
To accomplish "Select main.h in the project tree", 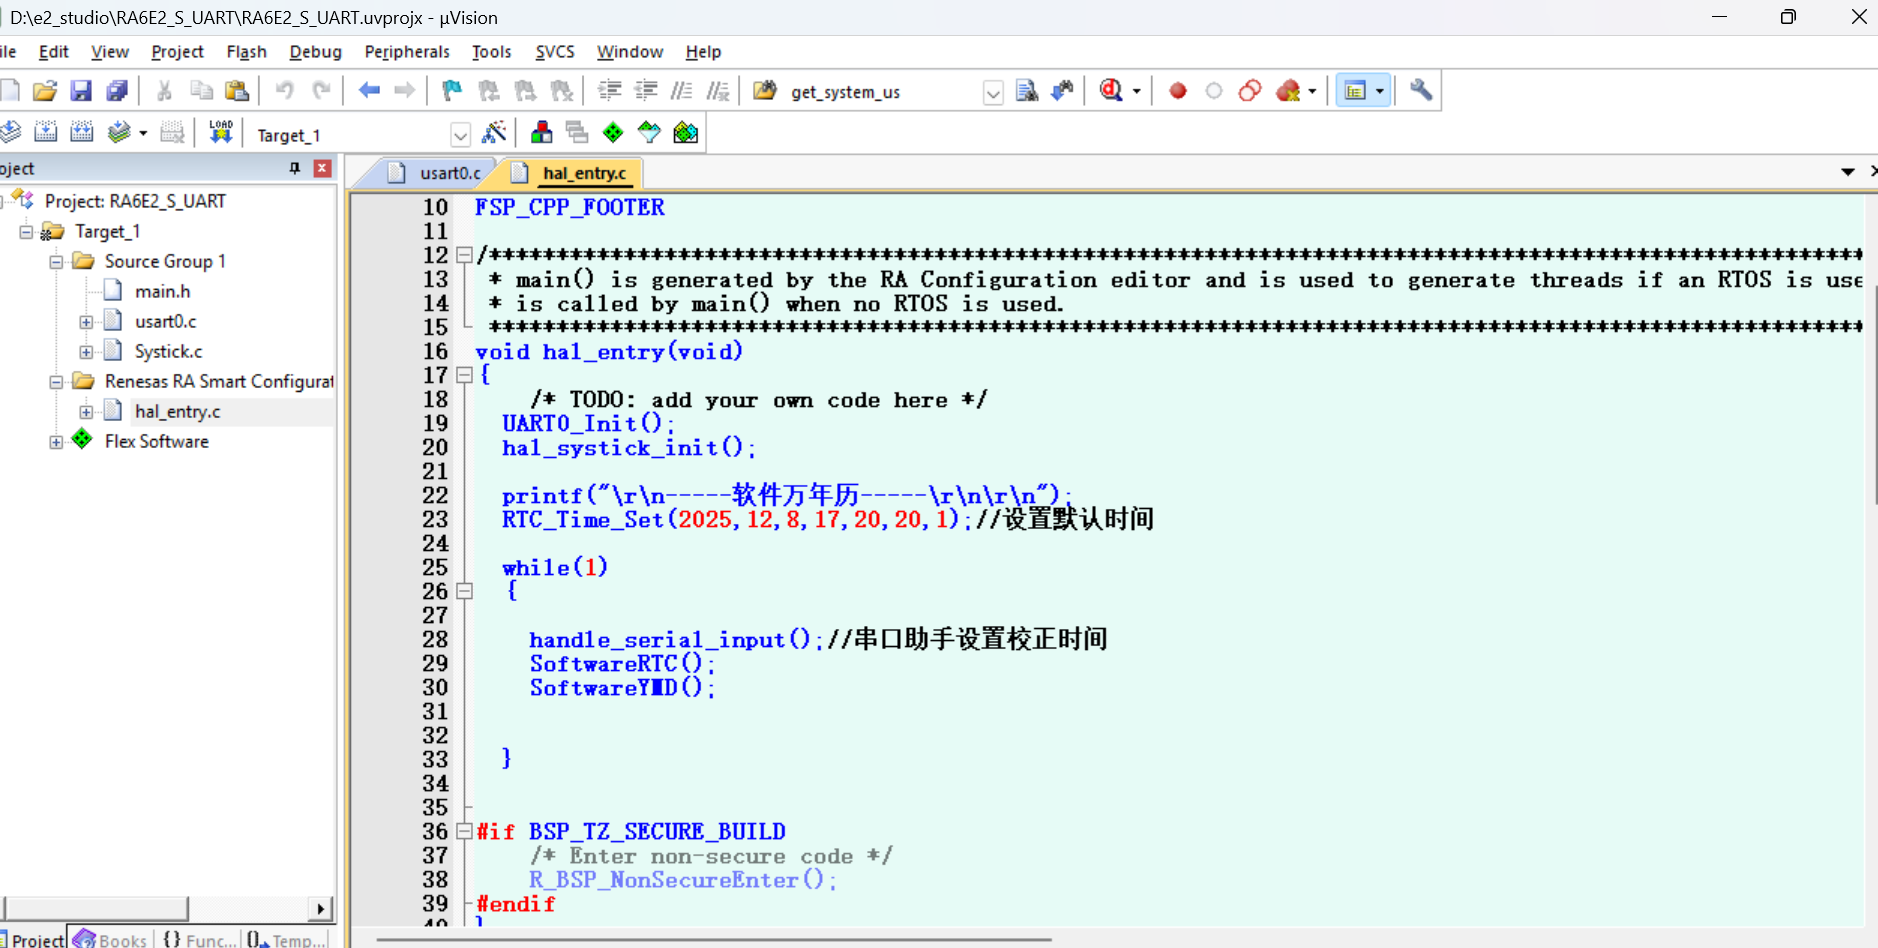I will coord(162,292).
